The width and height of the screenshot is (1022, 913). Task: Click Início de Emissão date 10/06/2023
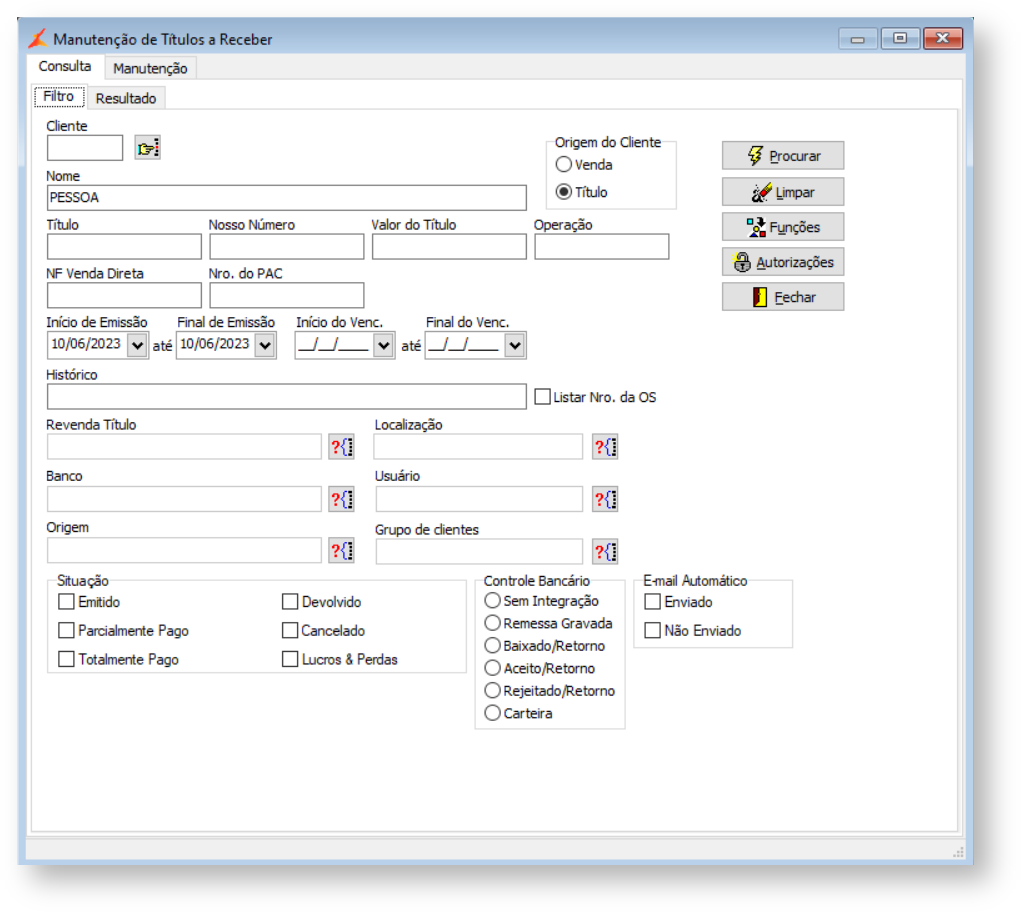[86, 344]
